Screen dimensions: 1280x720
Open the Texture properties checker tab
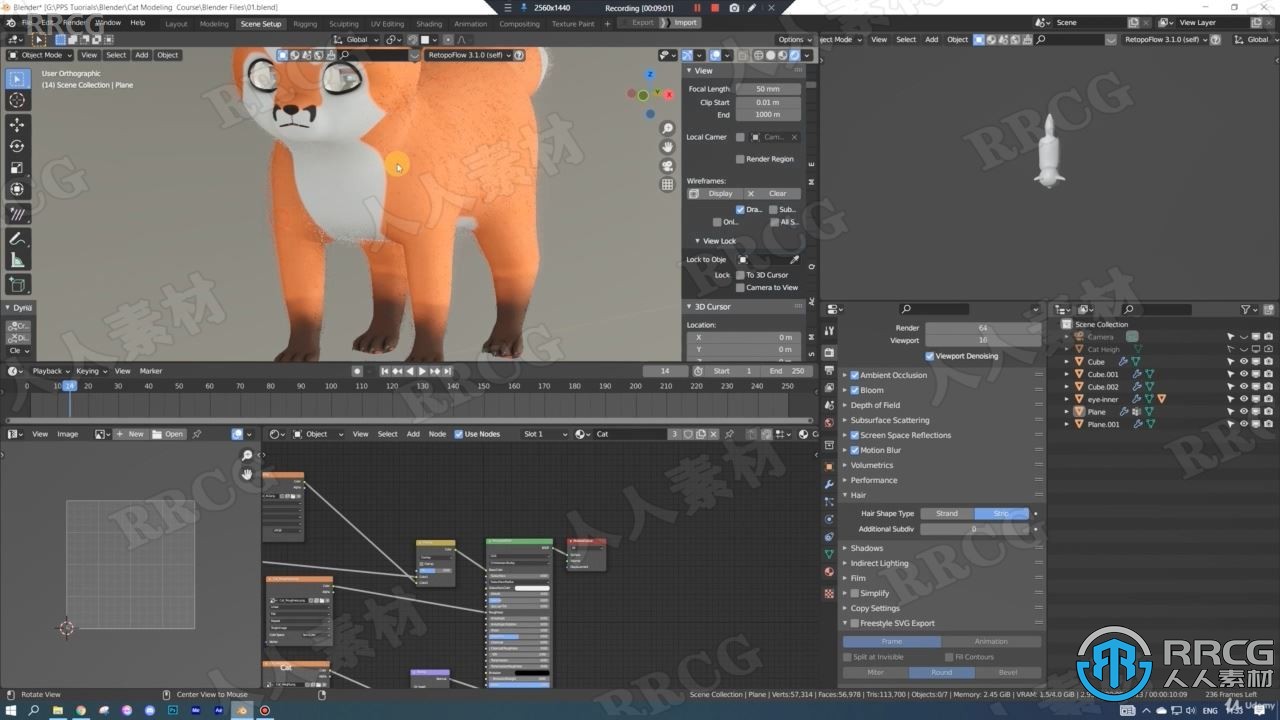(x=829, y=593)
